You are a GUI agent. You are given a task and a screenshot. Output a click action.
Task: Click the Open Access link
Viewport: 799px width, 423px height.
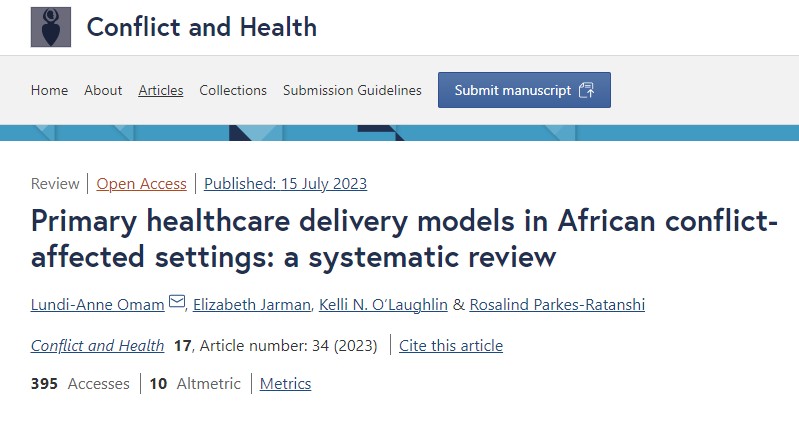pyautogui.click(x=141, y=183)
